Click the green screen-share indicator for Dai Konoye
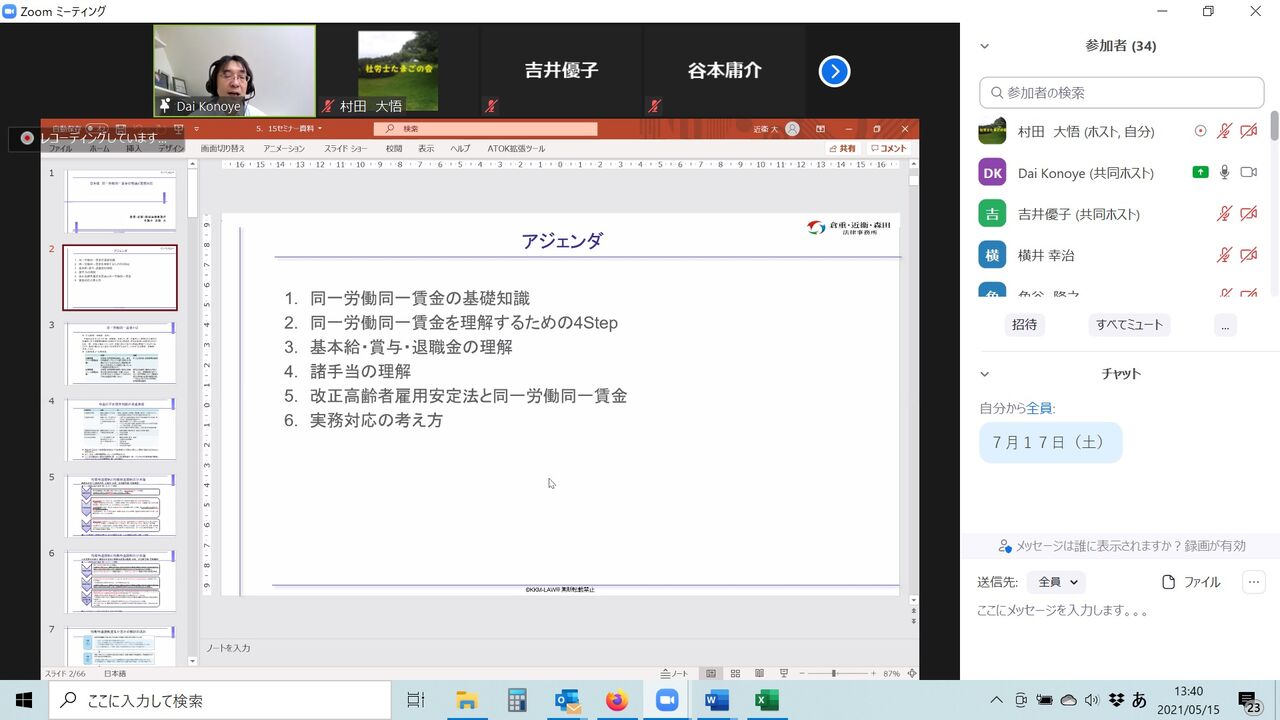 [x=1201, y=172]
